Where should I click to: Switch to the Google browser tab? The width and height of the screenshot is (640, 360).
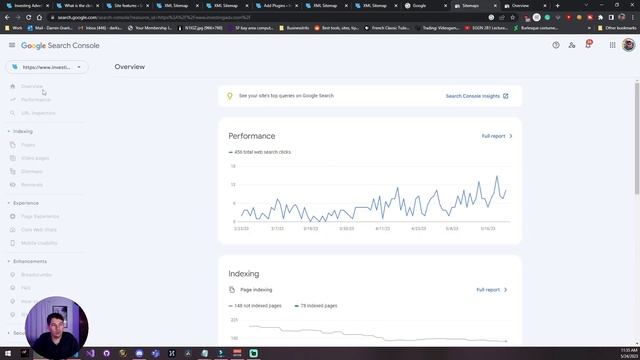click(x=424, y=6)
